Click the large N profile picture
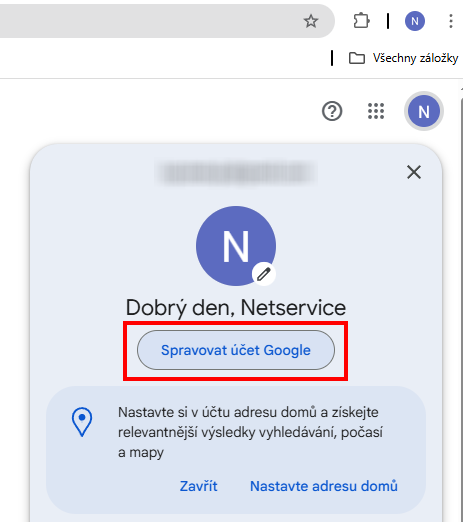This screenshot has width=463, height=522. pos(236,246)
